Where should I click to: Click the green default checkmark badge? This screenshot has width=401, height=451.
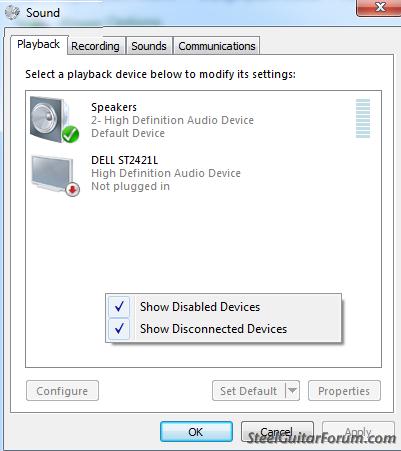click(70, 135)
